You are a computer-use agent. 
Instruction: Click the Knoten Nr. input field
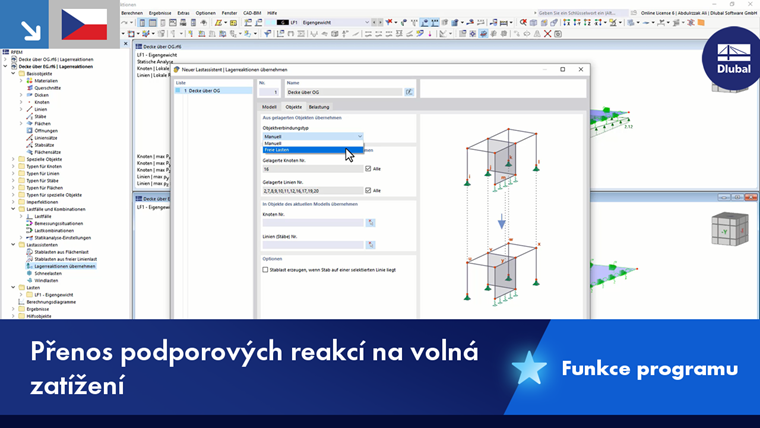(x=313, y=223)
